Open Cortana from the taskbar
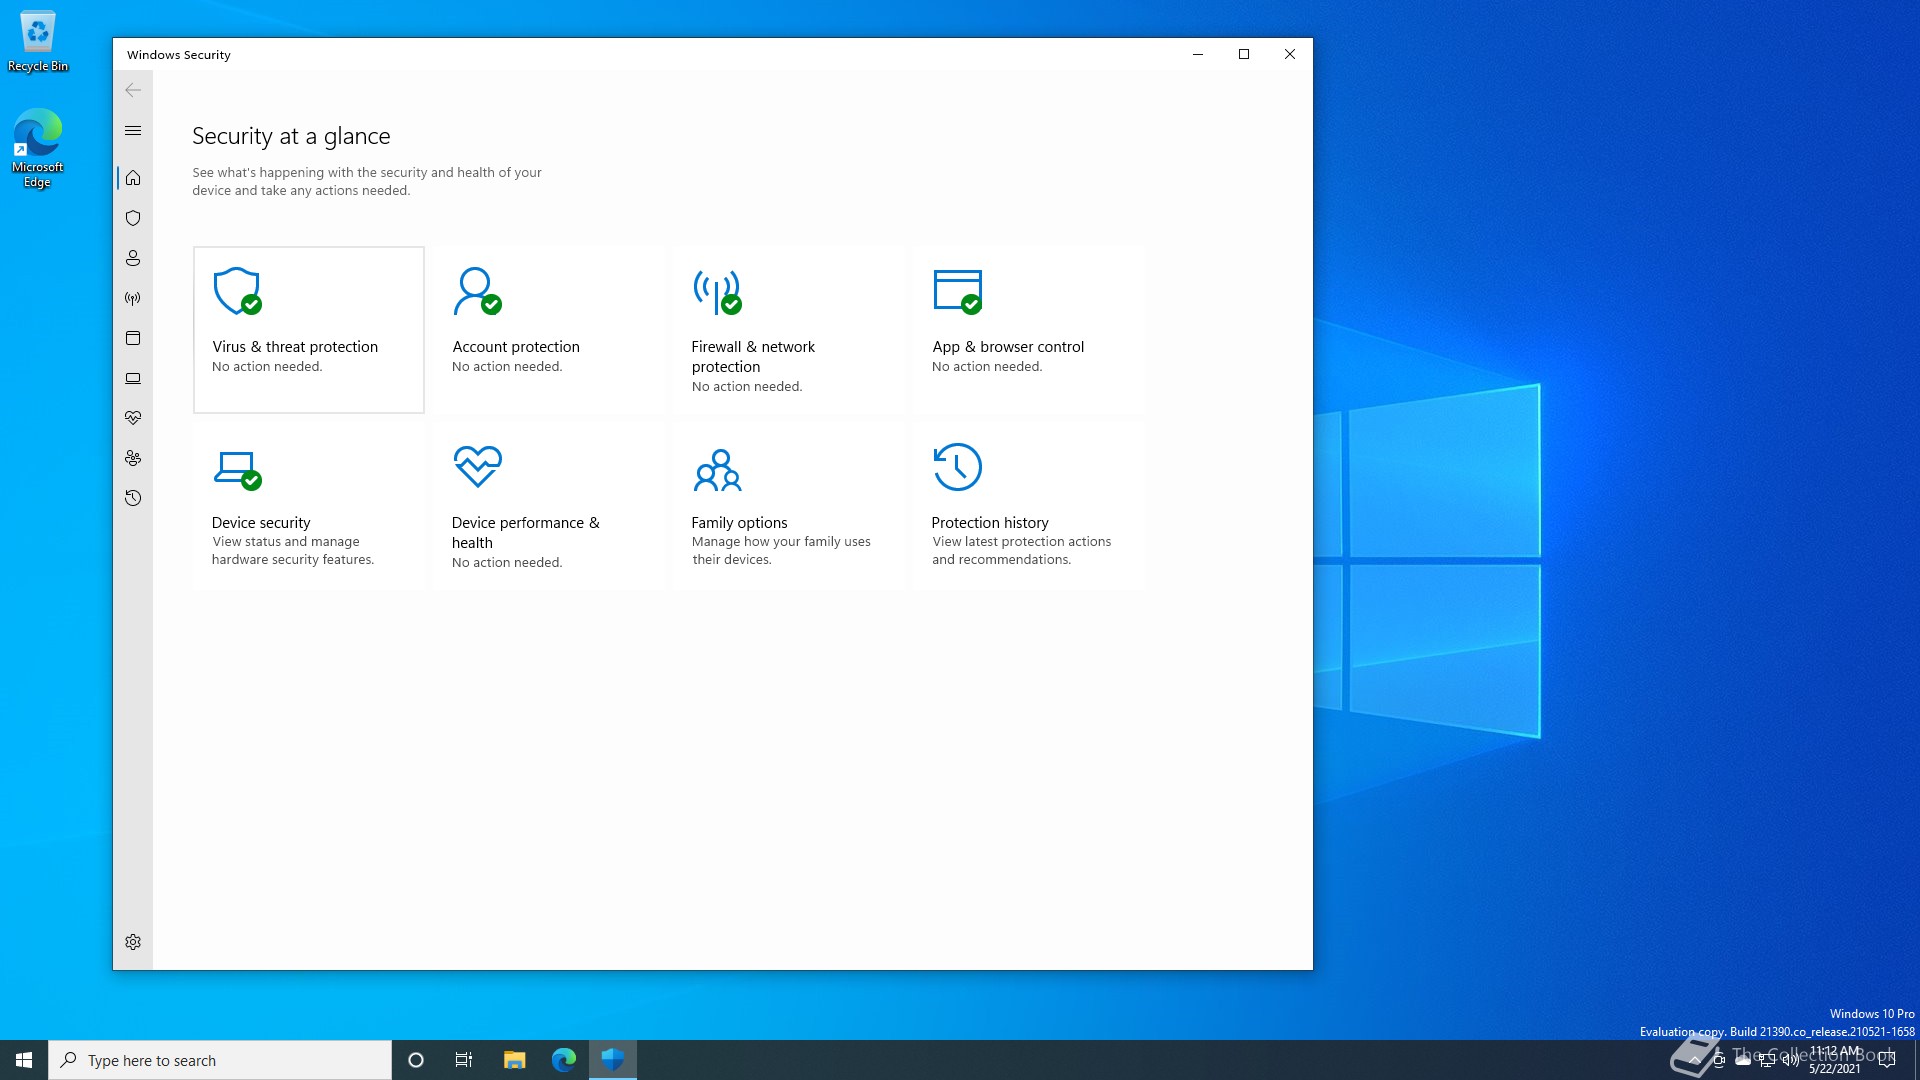 pyautogui.click(x=416, y=1060)
